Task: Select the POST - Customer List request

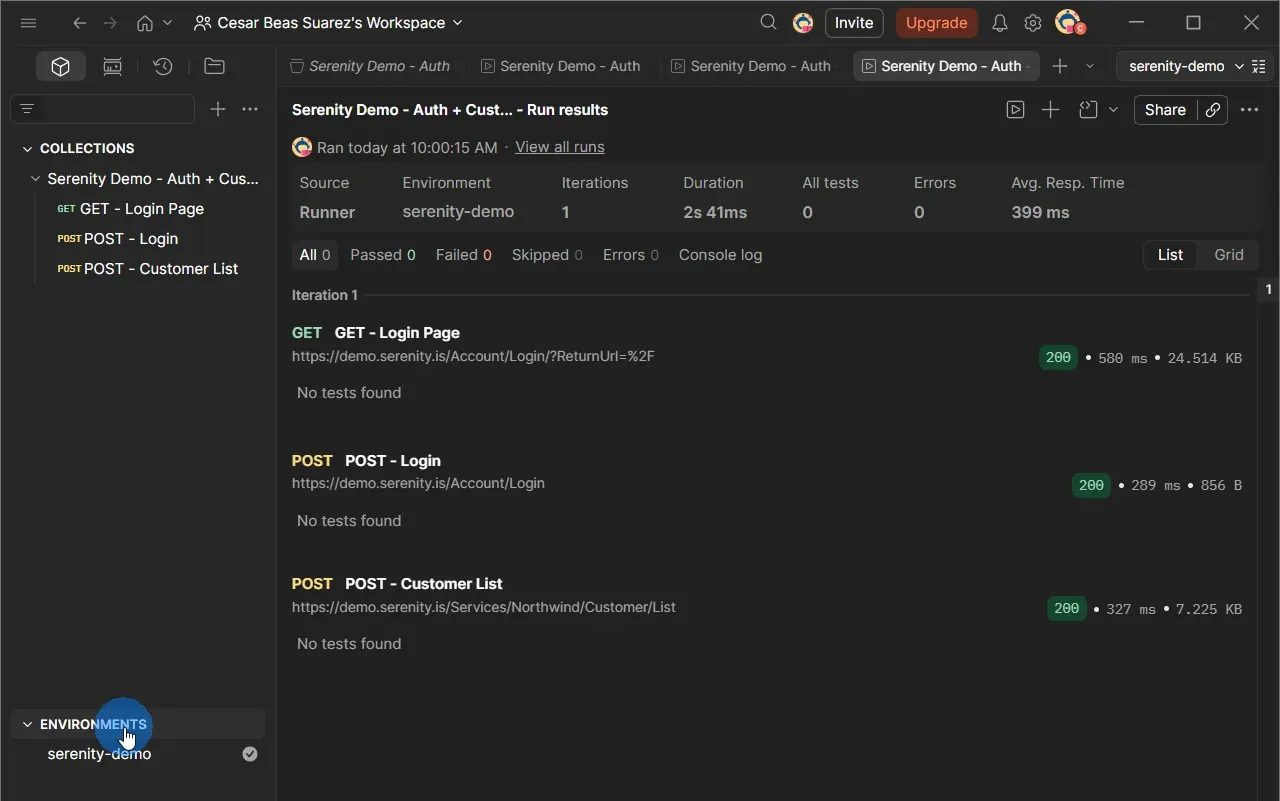Action: pyautogui.click(x=158, y=268)
